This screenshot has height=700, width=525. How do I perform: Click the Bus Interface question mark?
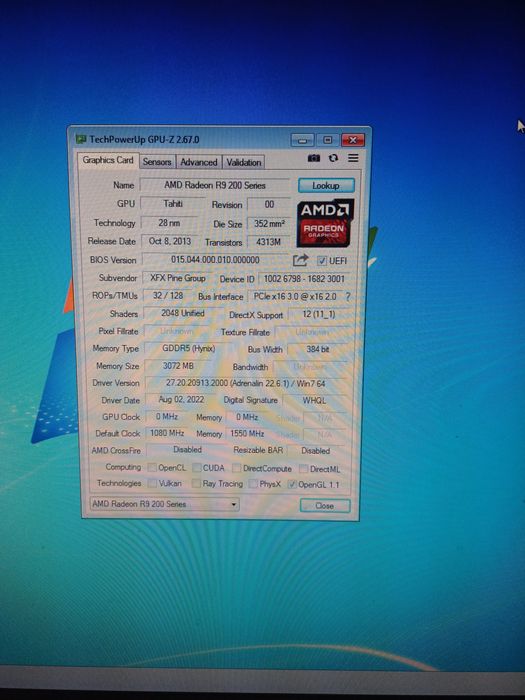[x=348, y=296]
